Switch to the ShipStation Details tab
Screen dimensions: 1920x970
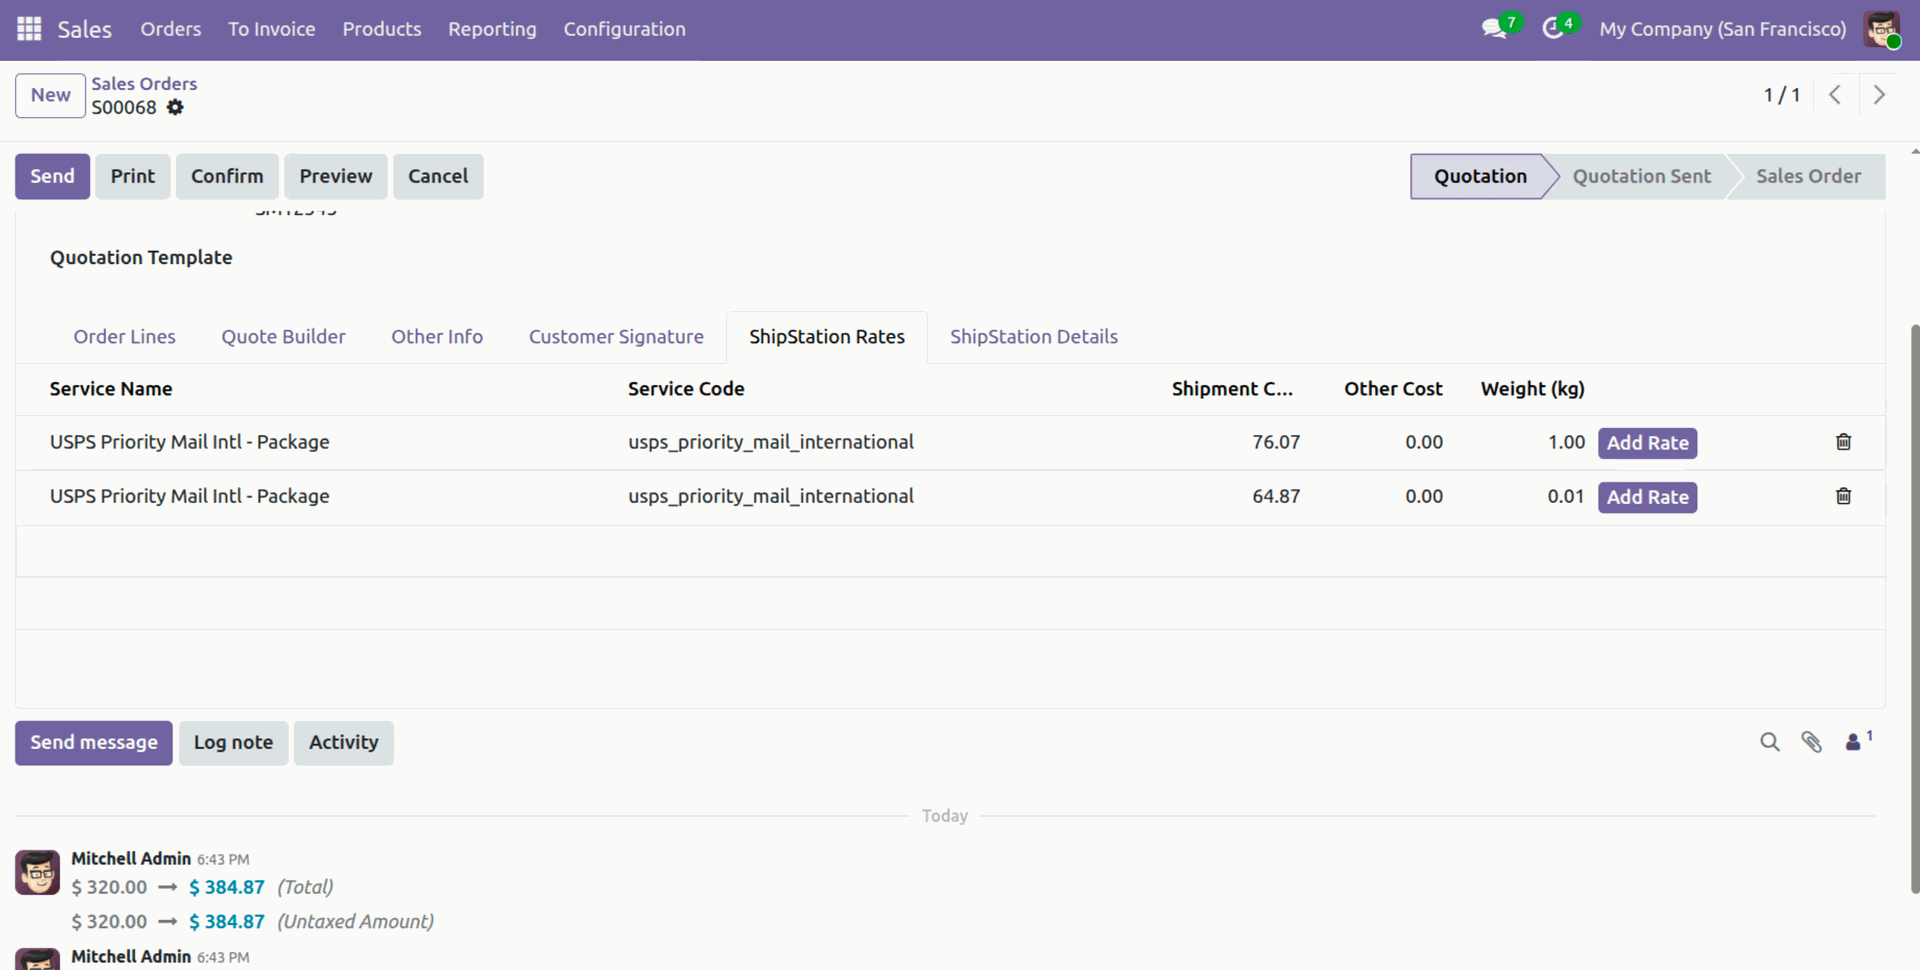pos(1034,337)
